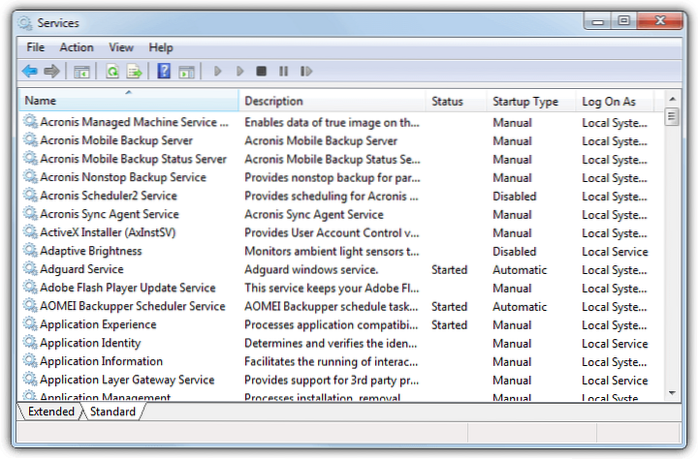Screen dimensions: 698x459
Task: Click 'Adguard windows service.' description
Action: 311,269
